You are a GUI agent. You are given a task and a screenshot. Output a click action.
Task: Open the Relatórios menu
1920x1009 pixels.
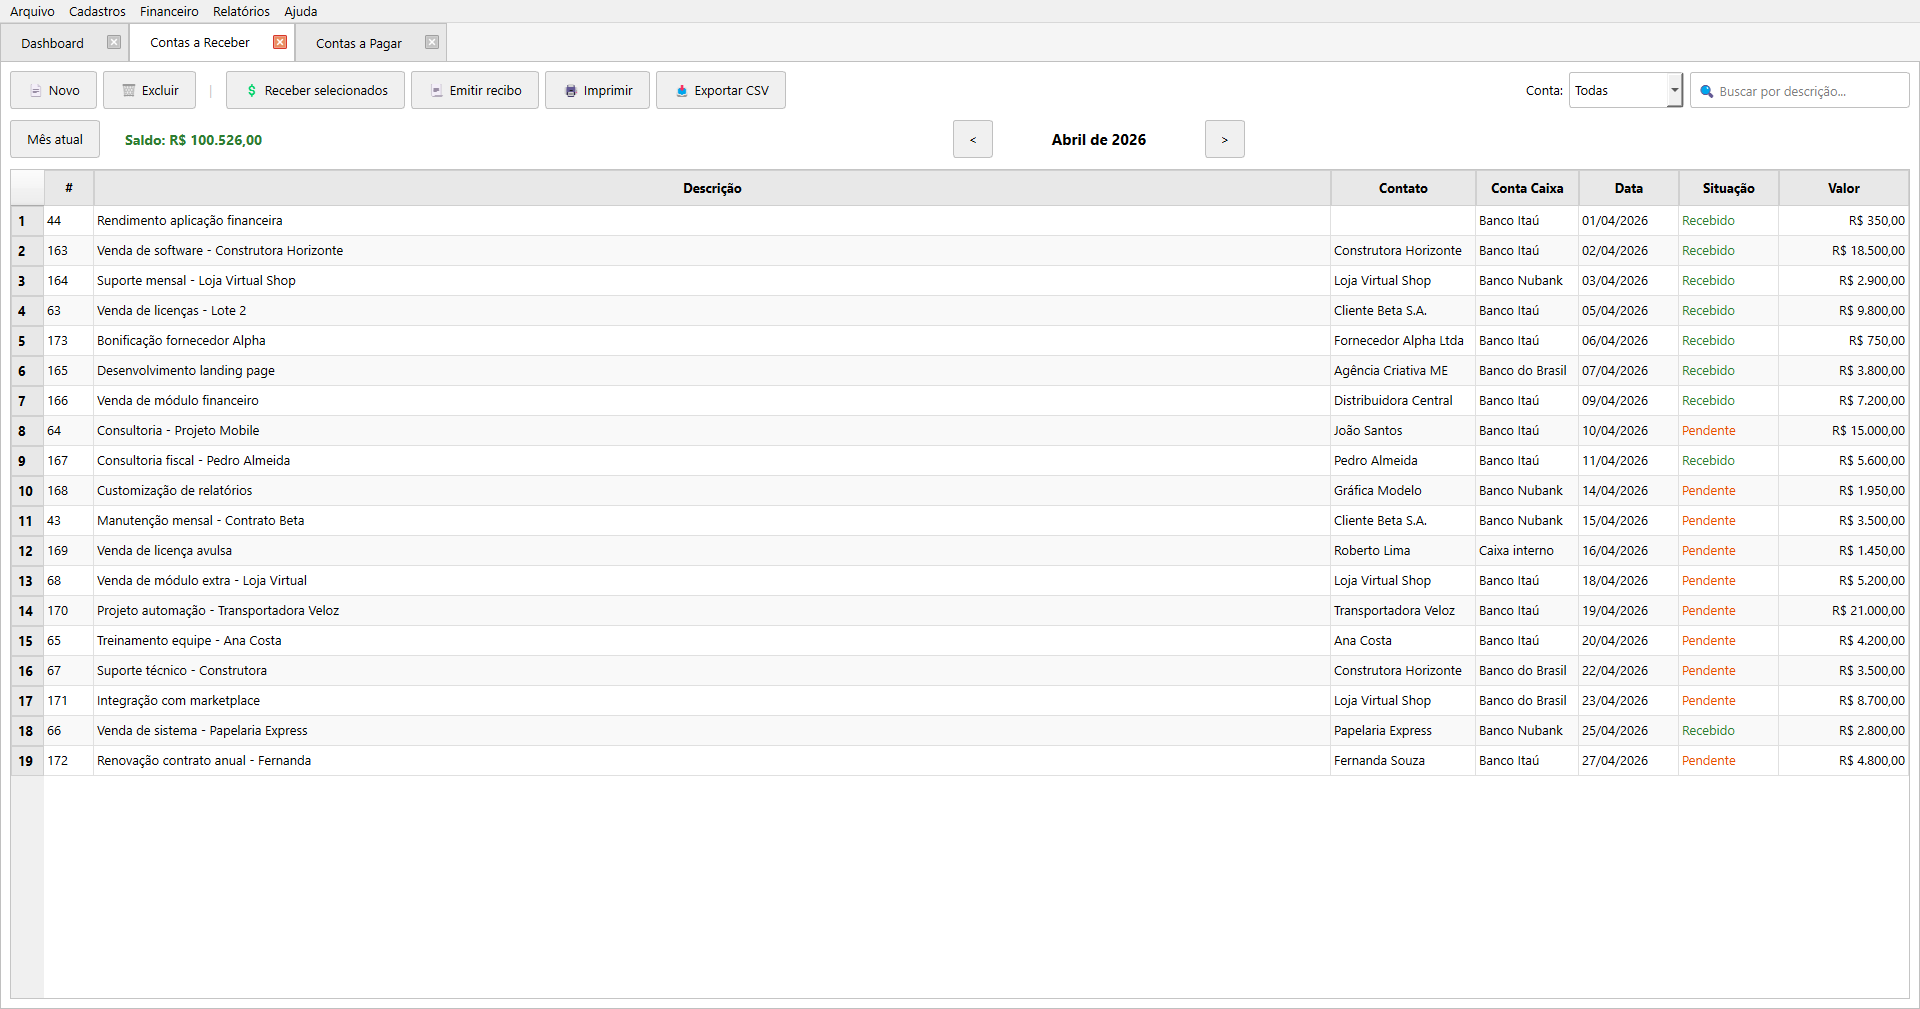pyautogui.click(x=241, y=11)
